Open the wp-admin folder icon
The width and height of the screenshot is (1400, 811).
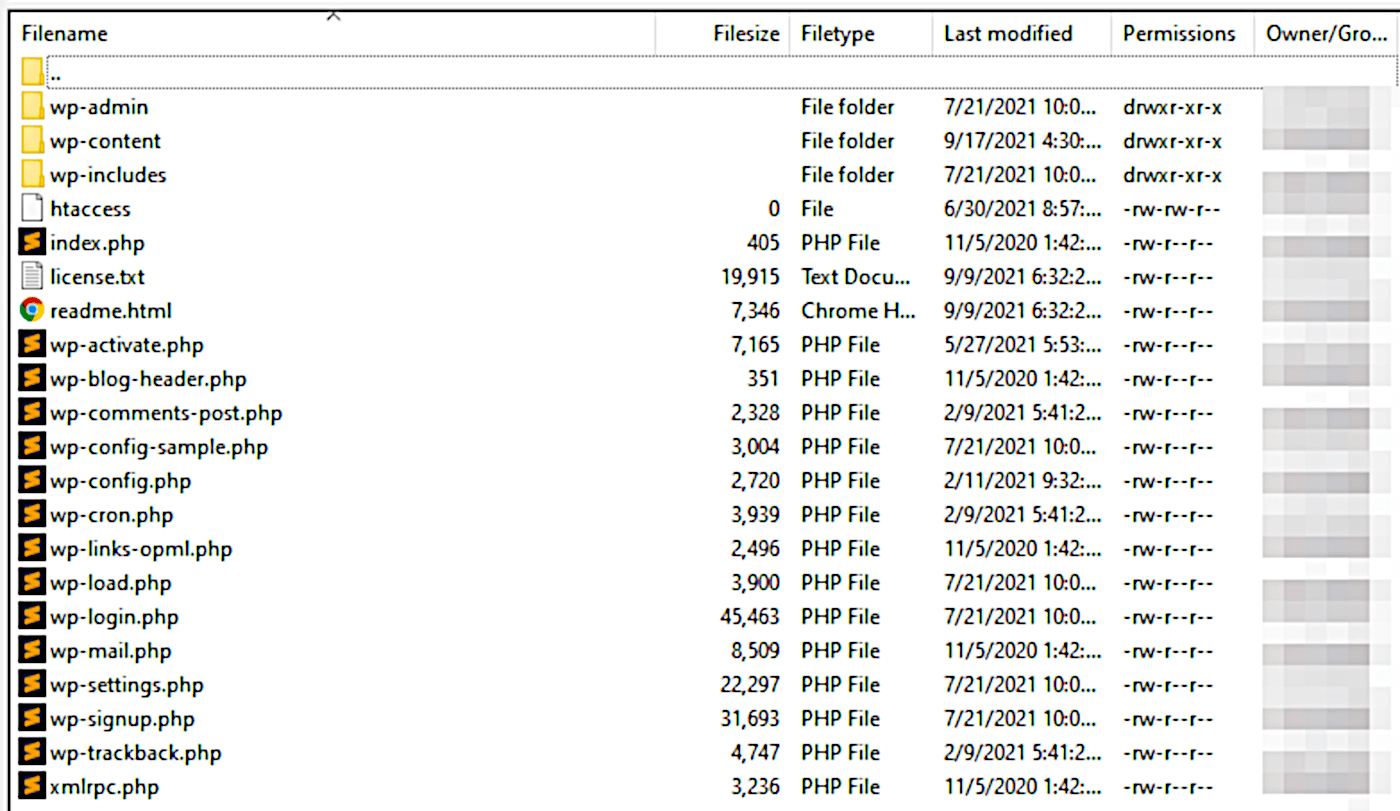pos(31,106)
